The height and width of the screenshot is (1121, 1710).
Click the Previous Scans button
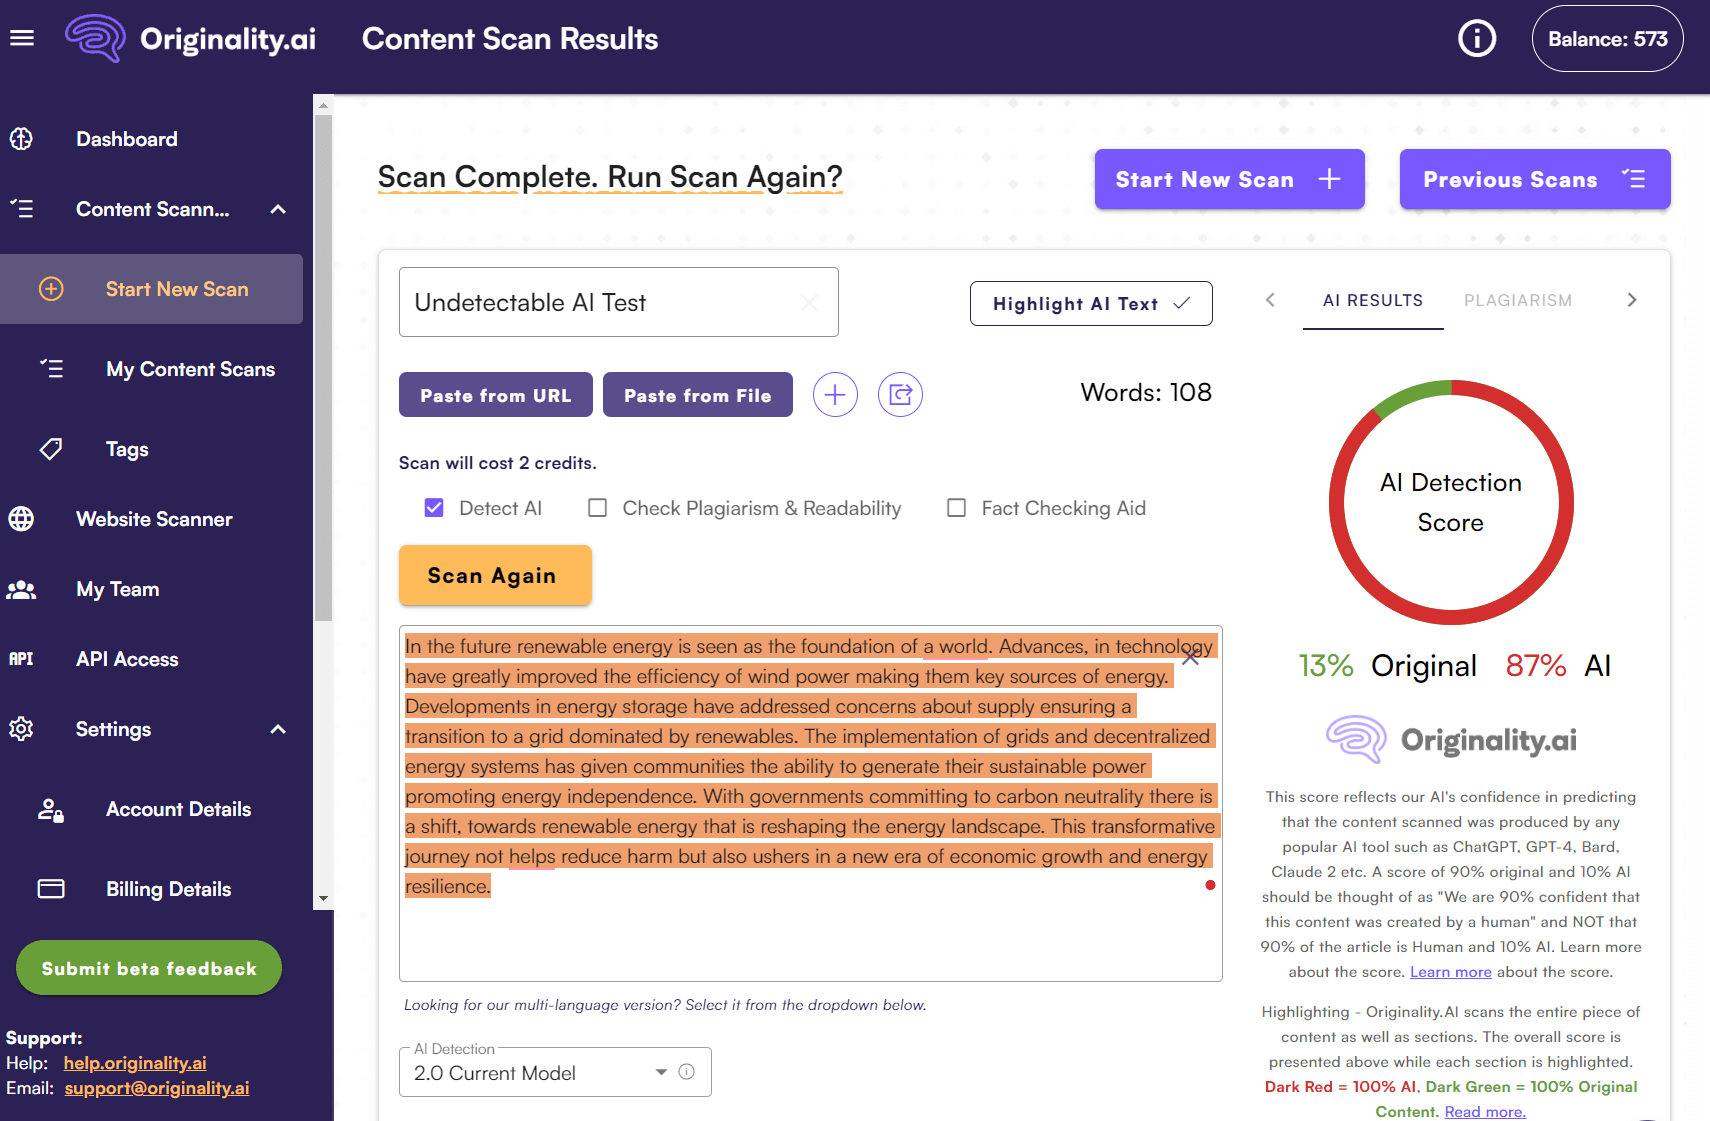1534,180
